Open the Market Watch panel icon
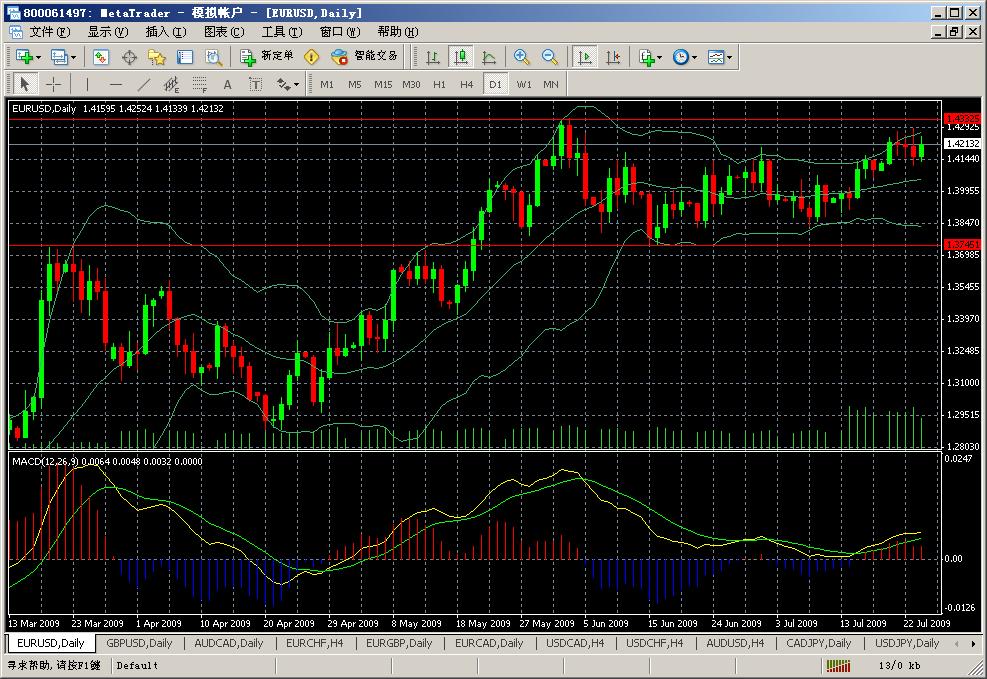 click(101, 57)
